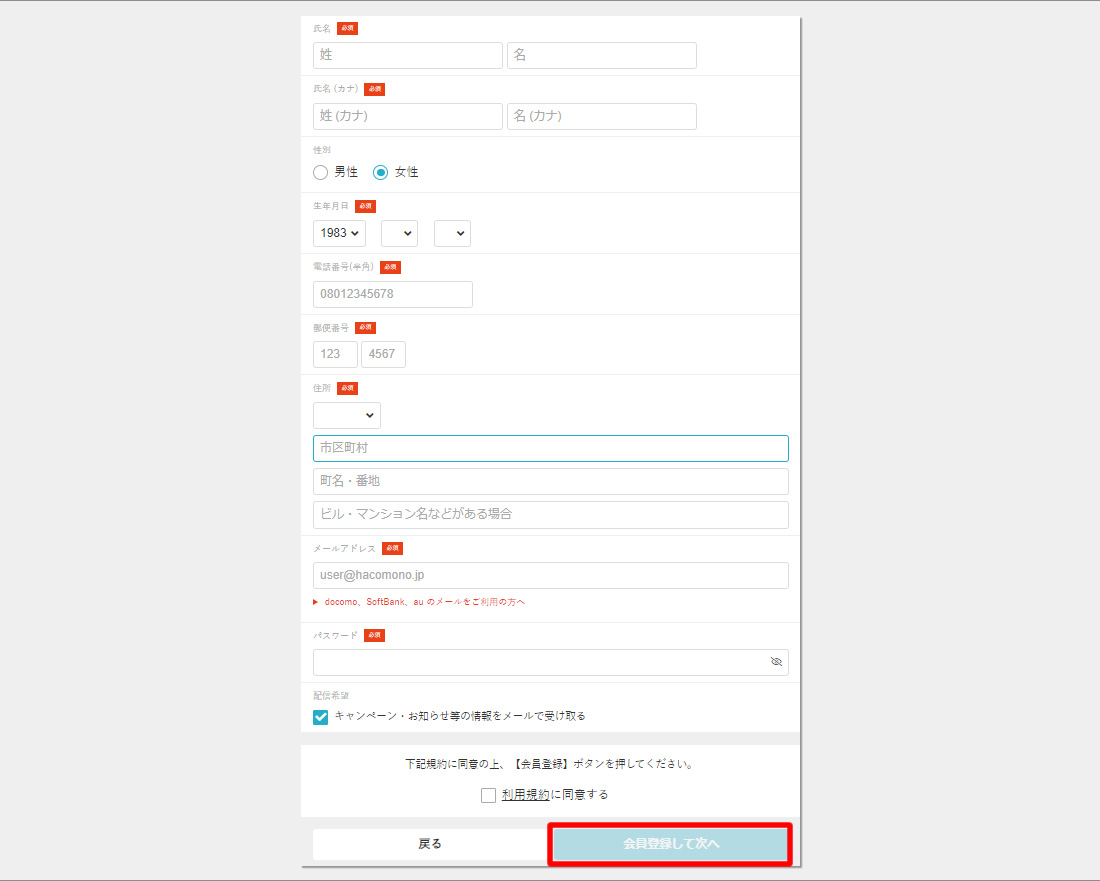Open the prefecture dropdown under 住所

coord(347,415)
